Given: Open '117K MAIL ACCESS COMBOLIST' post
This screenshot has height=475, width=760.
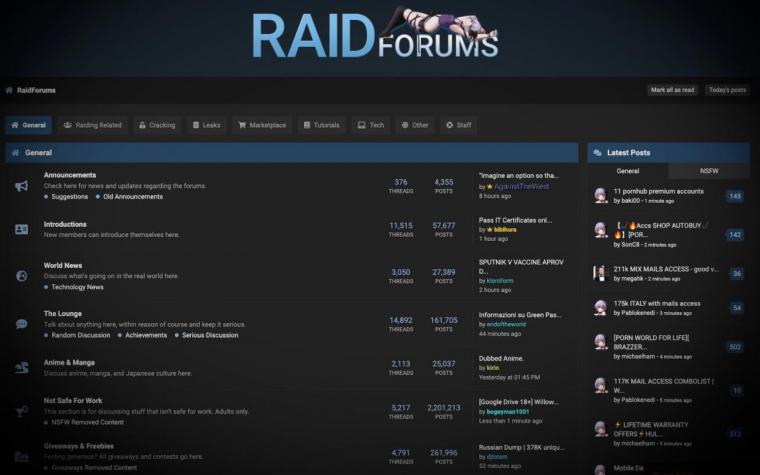Looking at the screenshot, I should coord(664,386).
